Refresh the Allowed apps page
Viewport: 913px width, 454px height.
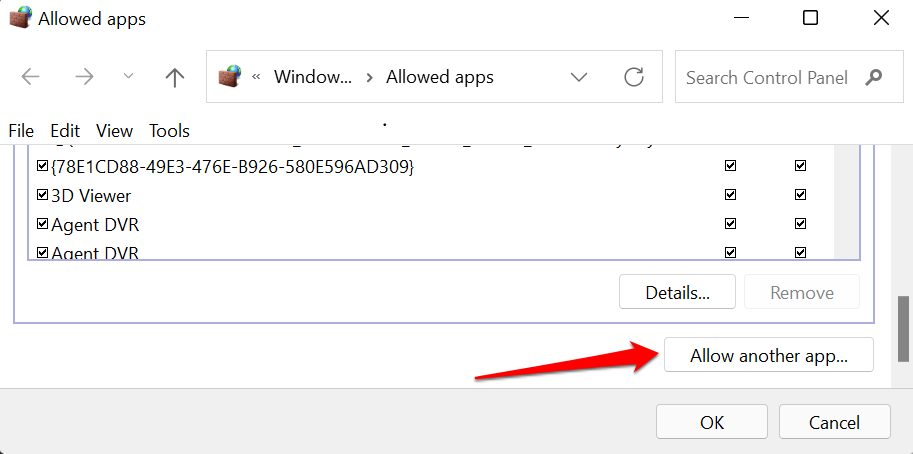[633, 77]
